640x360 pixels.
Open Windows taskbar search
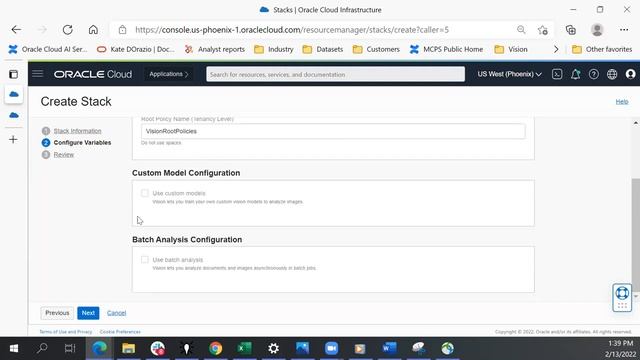(42, 348)
